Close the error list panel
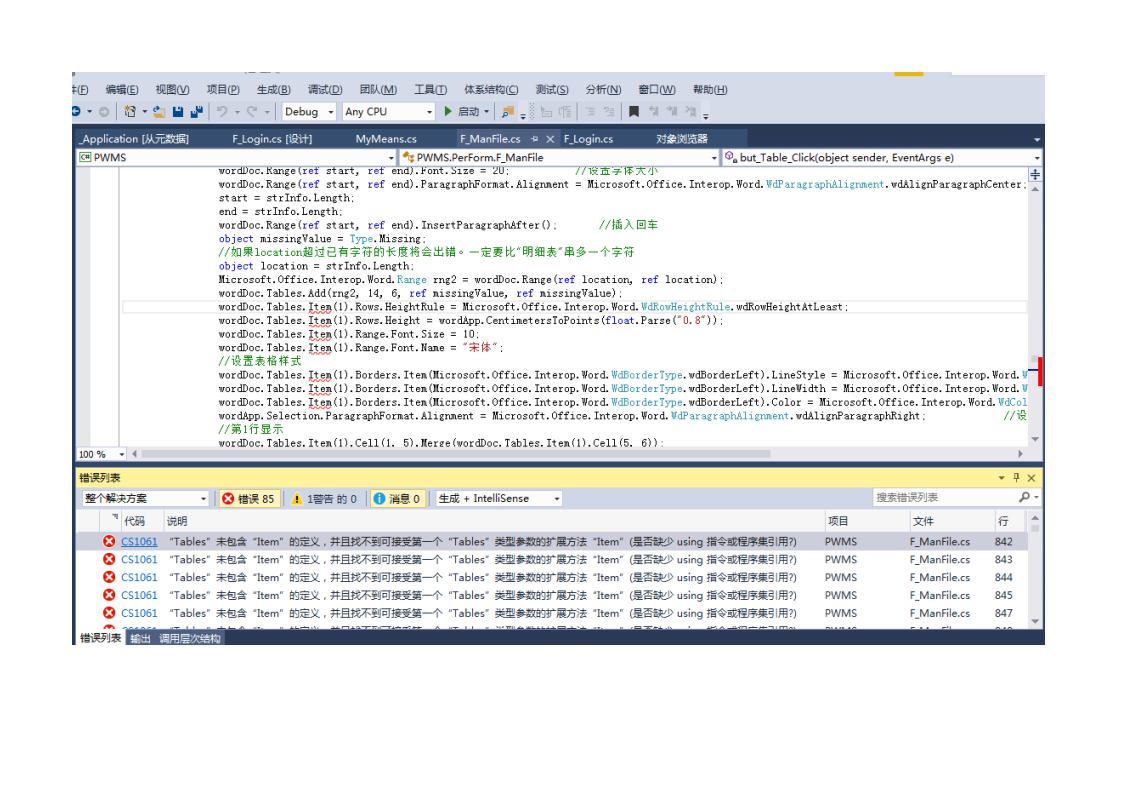 pos(1031,477)
